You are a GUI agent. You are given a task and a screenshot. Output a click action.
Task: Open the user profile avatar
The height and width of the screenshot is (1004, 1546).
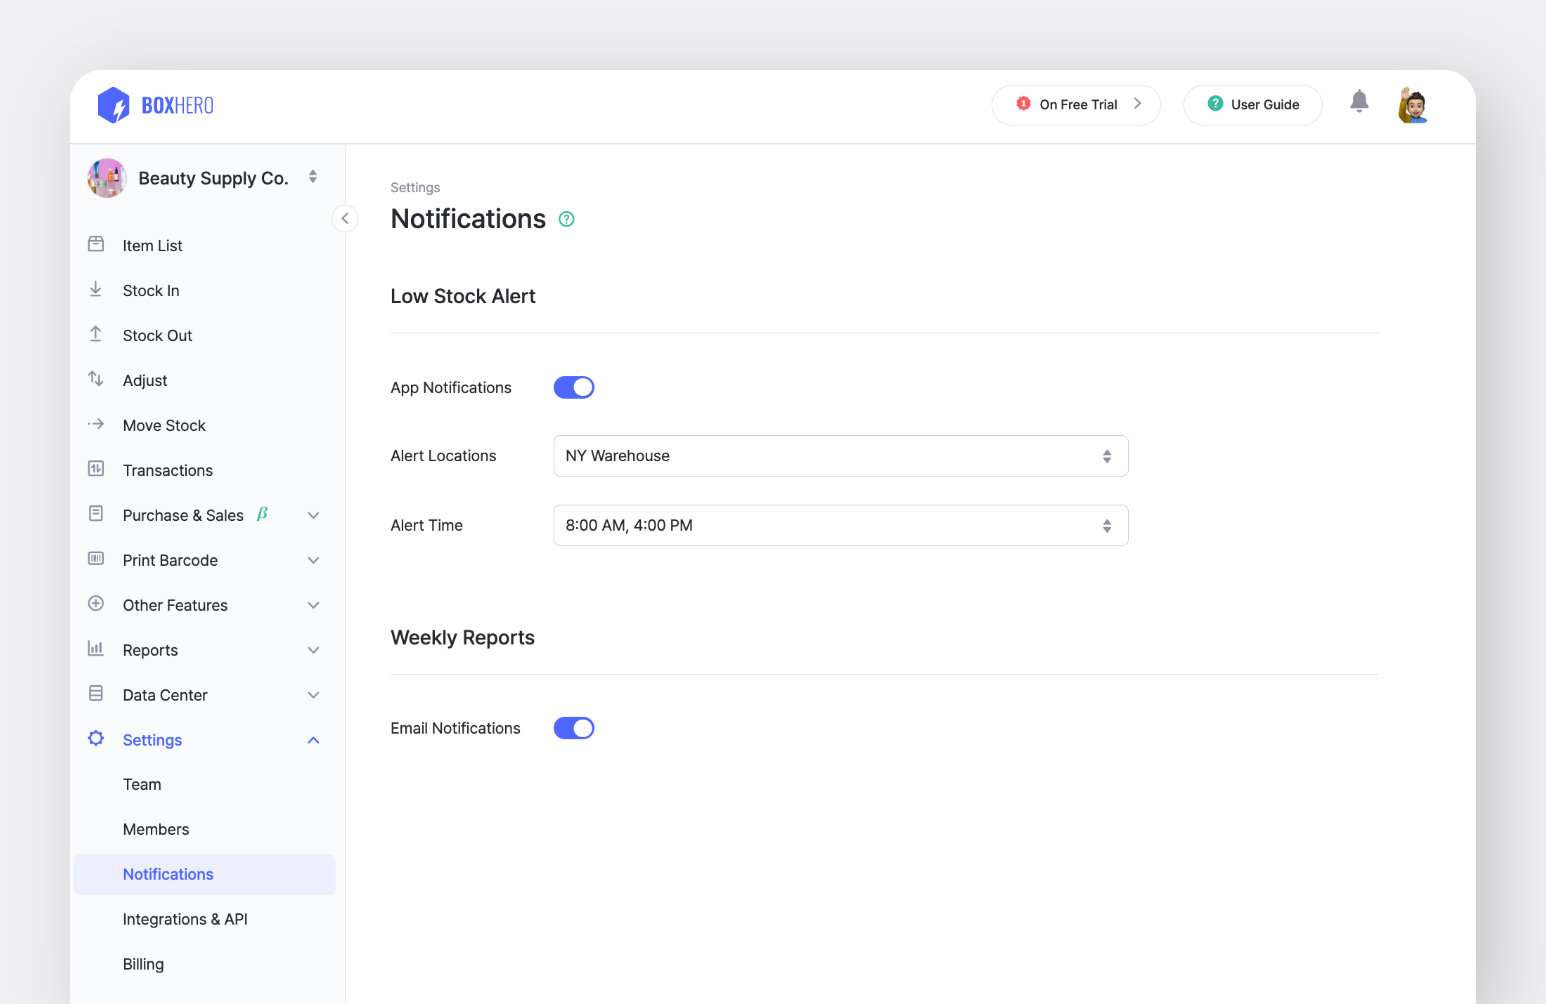(1412, 105)
